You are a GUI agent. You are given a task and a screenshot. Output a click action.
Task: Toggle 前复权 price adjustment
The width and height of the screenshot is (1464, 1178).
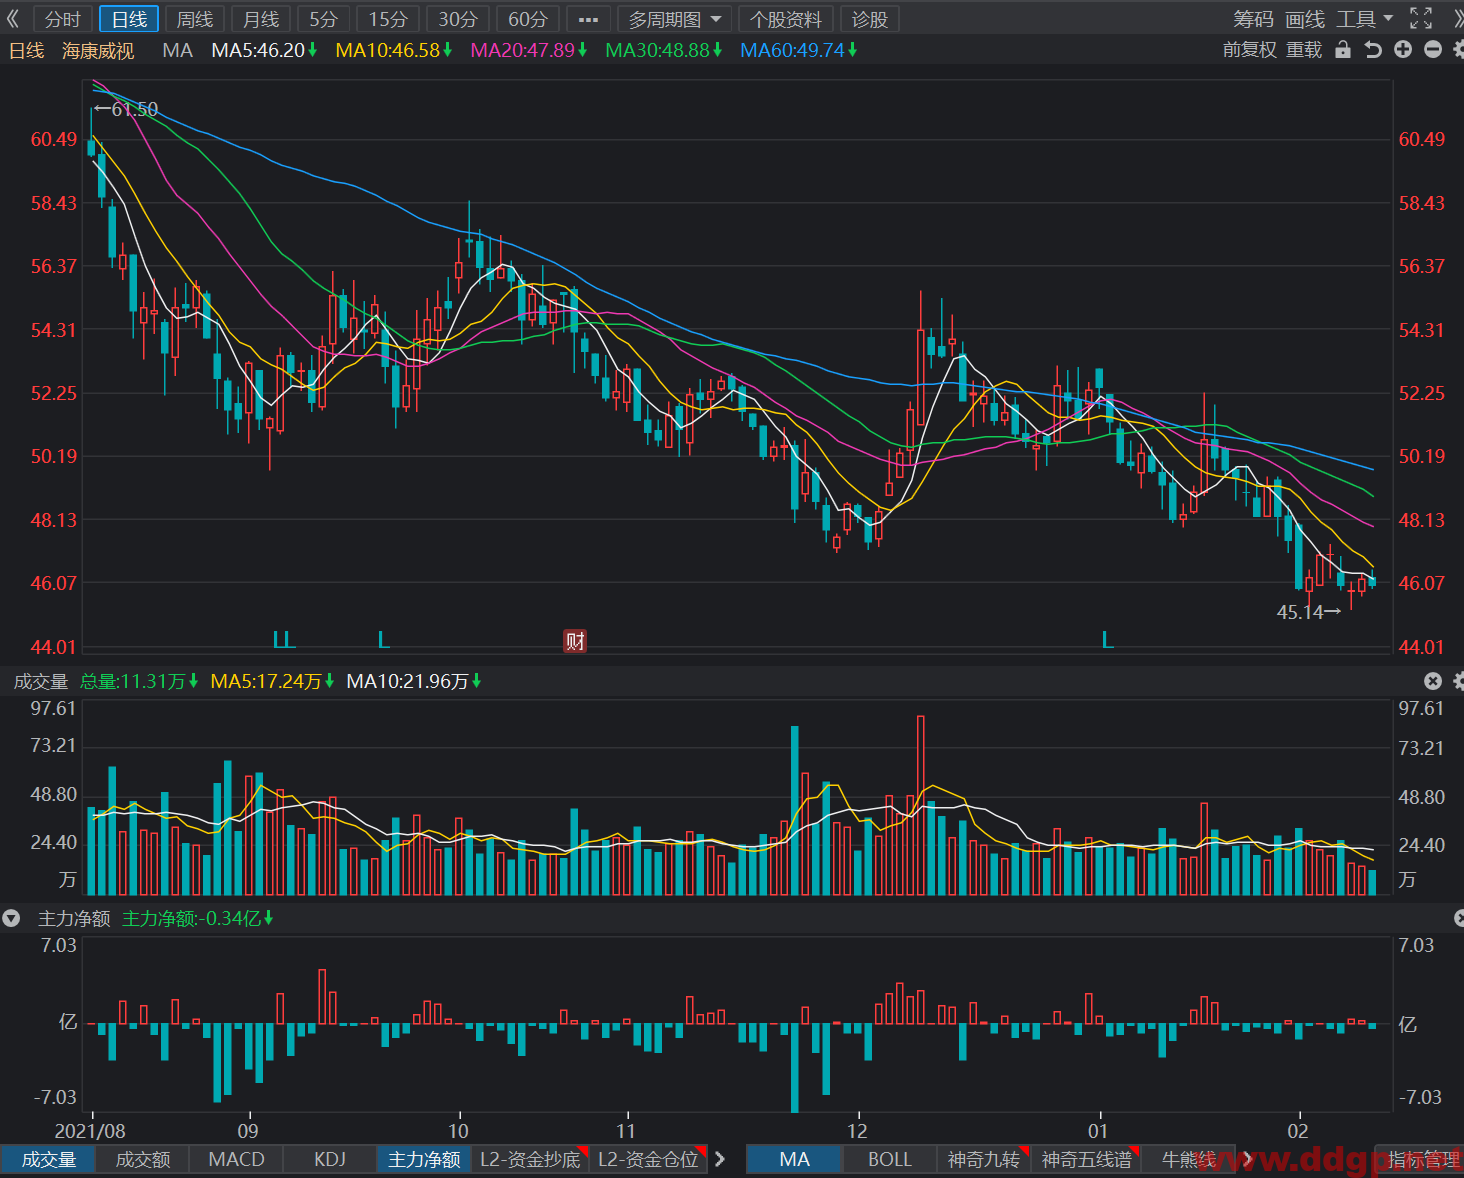(x=1250, y=50)
